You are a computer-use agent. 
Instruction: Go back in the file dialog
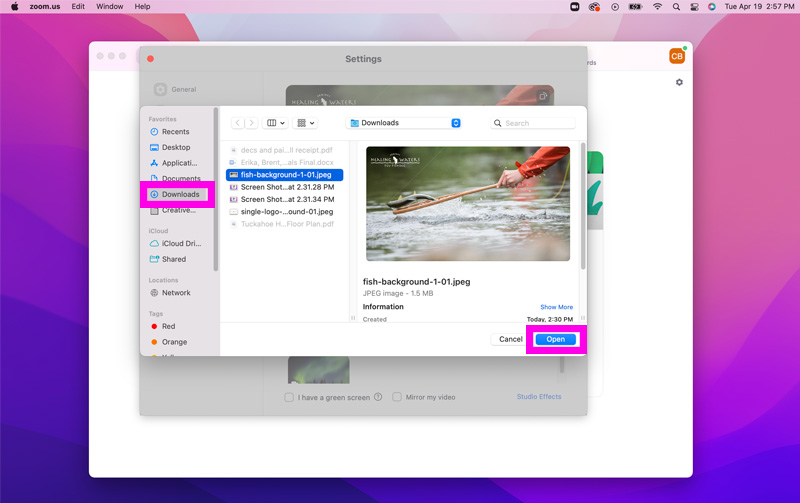pos(238,123)
